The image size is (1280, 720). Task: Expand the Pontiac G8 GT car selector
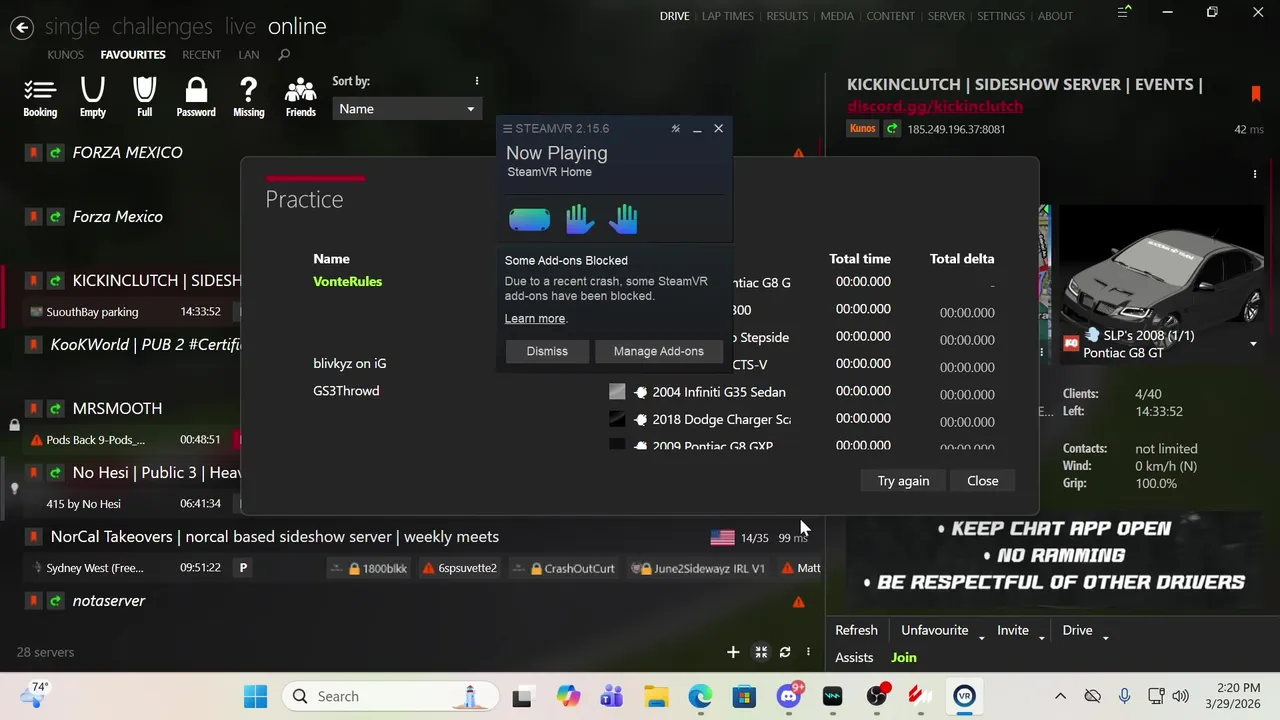click(1253, 344)
